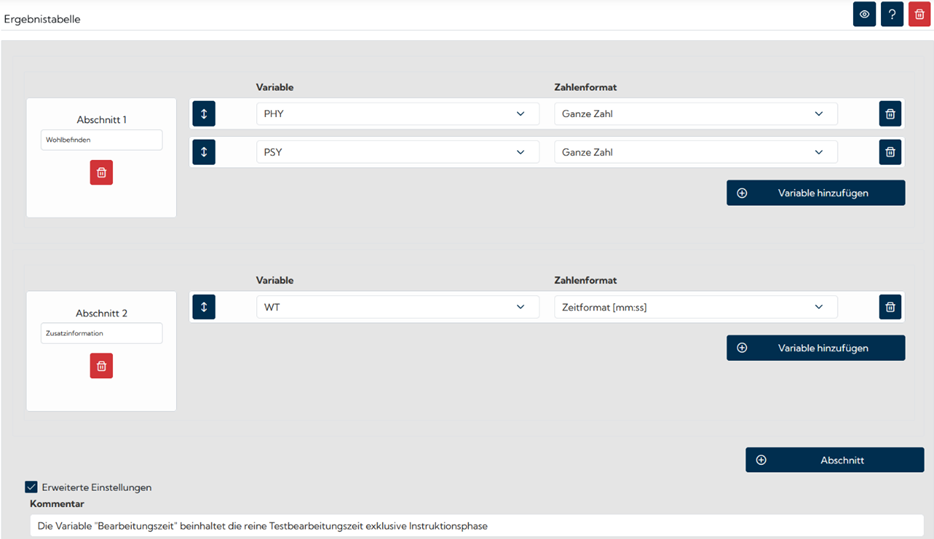The height and width of the screenshot is (539, 934).
Task: Delete Abschnitt 2 with red trash button
Action: click(101, 366)
